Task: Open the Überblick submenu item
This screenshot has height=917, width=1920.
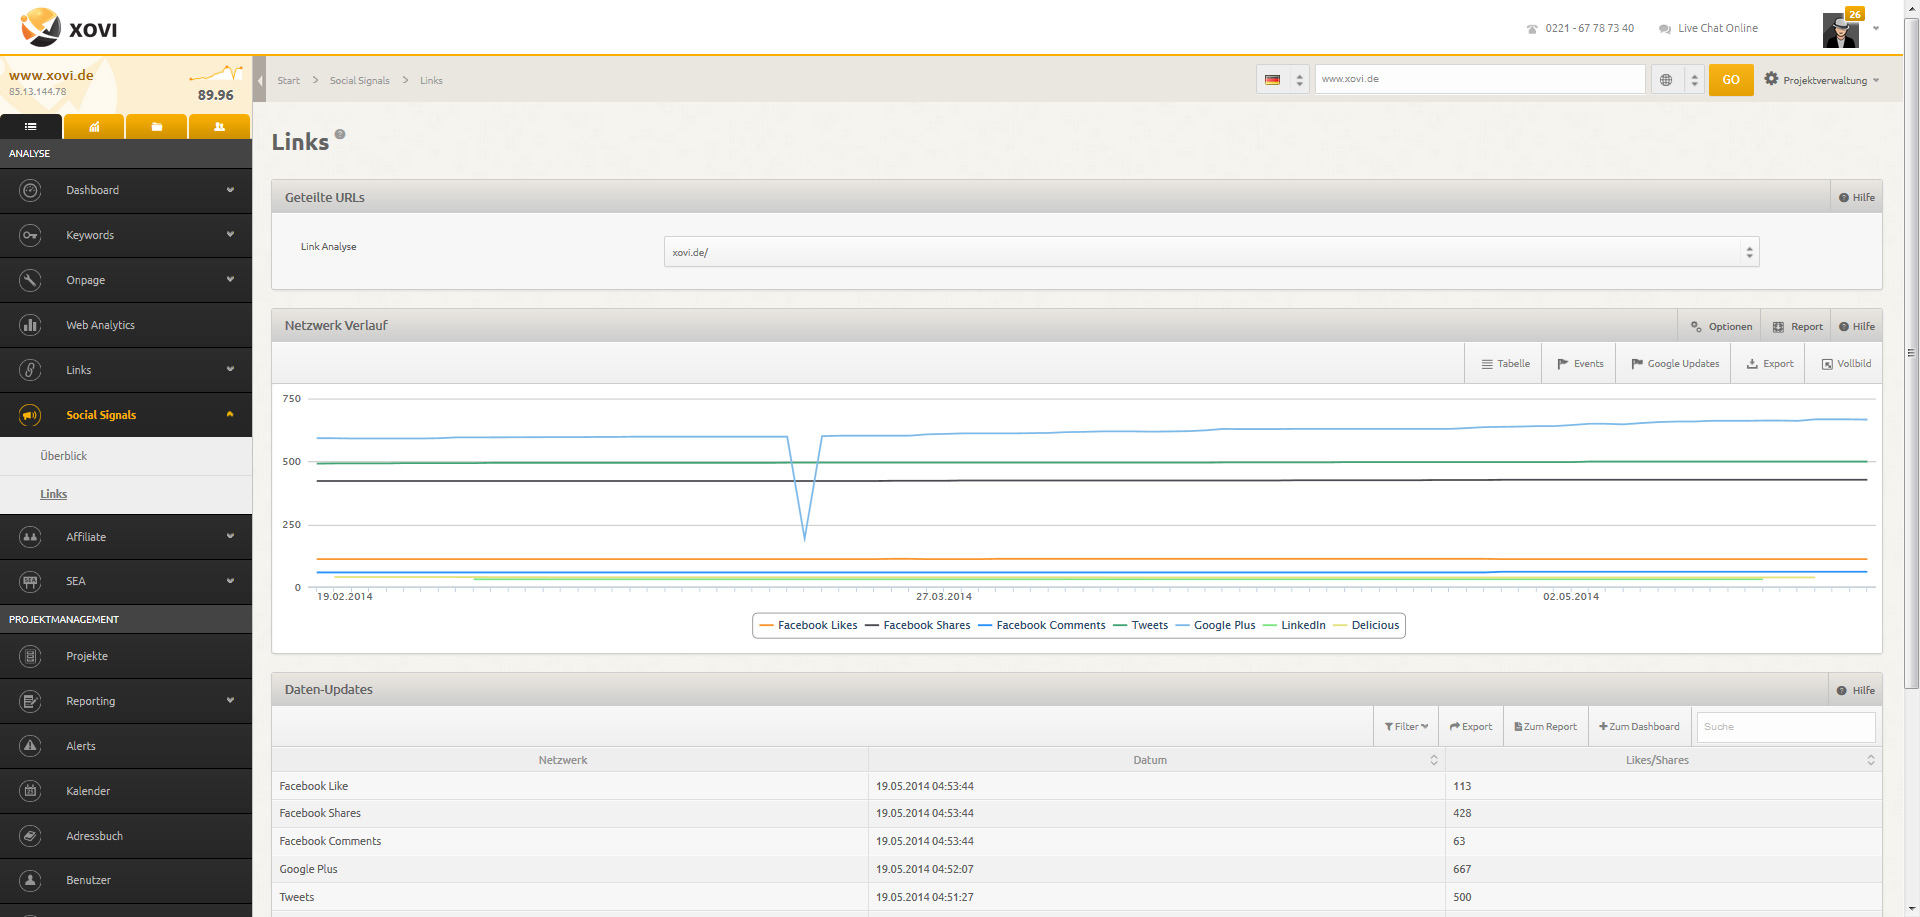Action: click(x=64, y=456)
